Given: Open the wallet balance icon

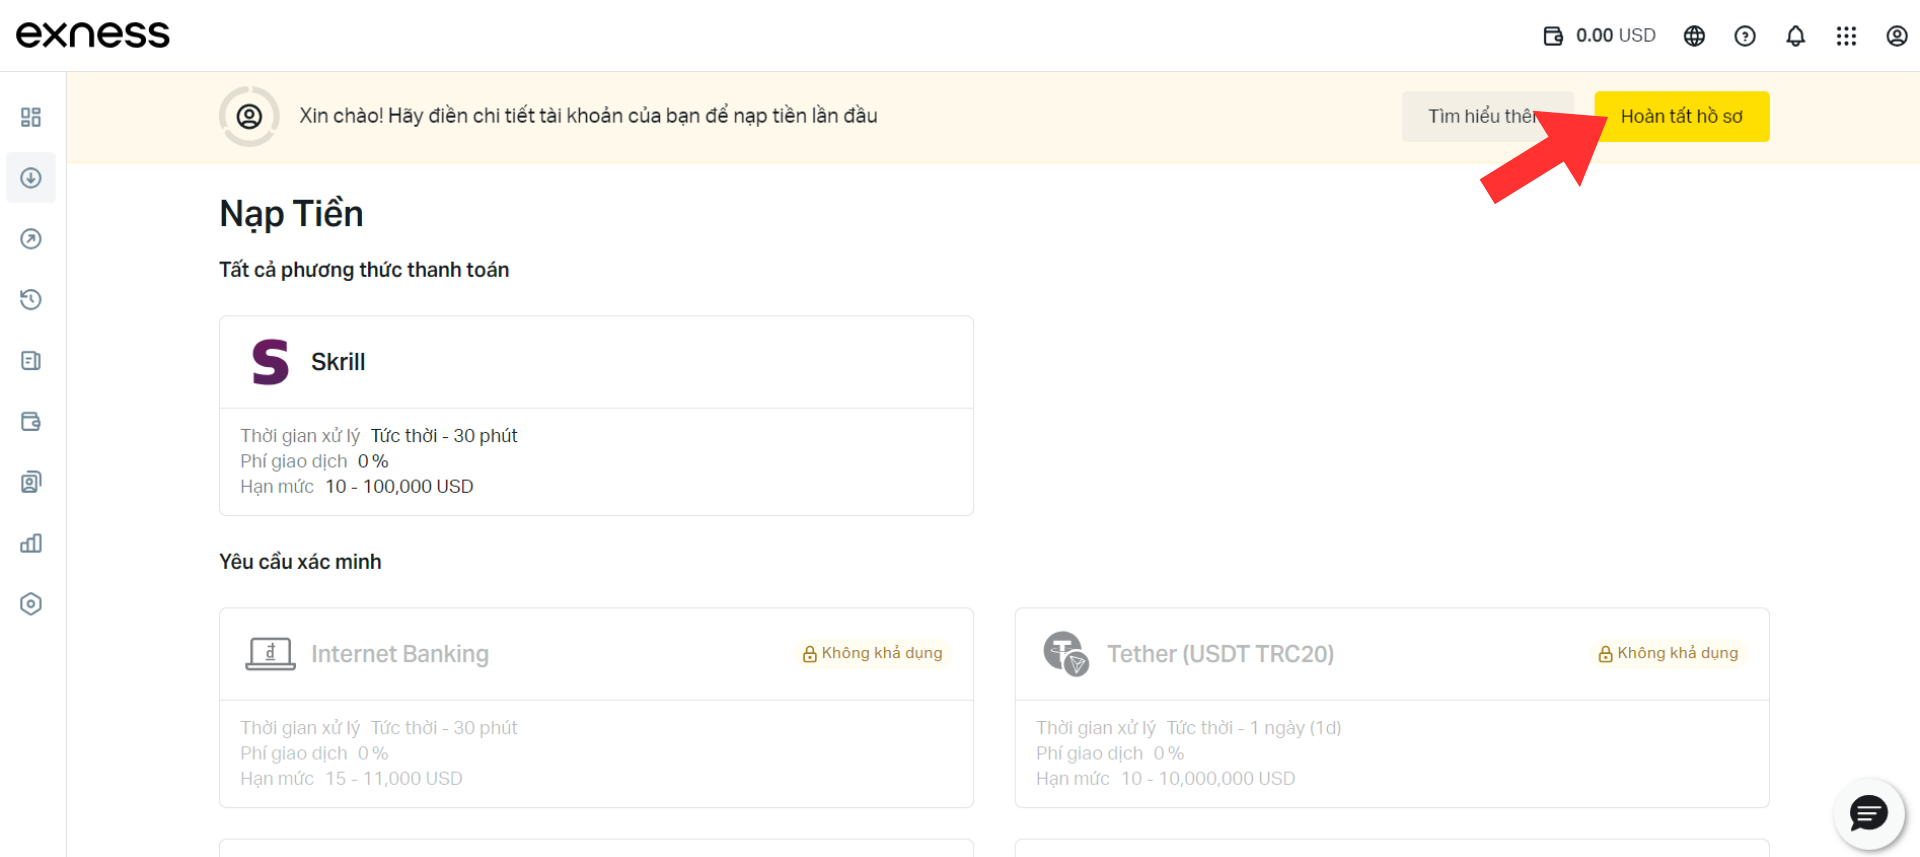Looking at the screenshot, I should click(1553, 36).
